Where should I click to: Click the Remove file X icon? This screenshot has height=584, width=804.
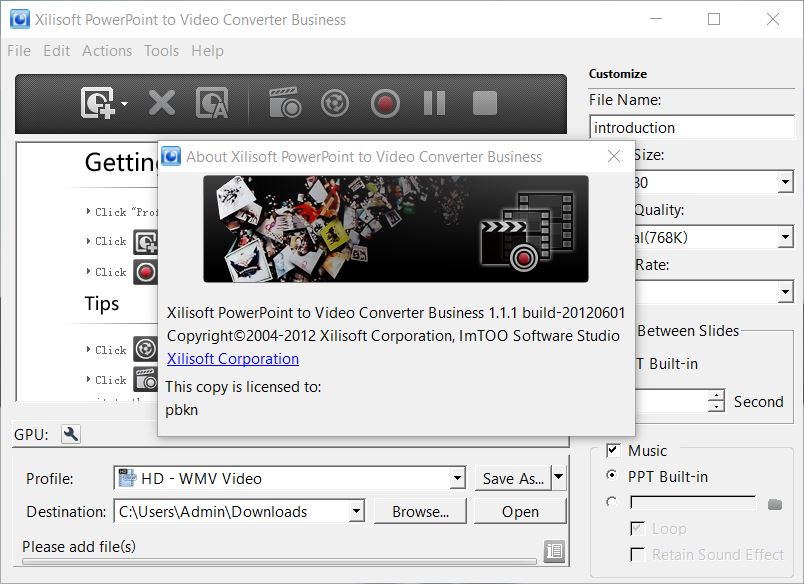coord(161,103)
